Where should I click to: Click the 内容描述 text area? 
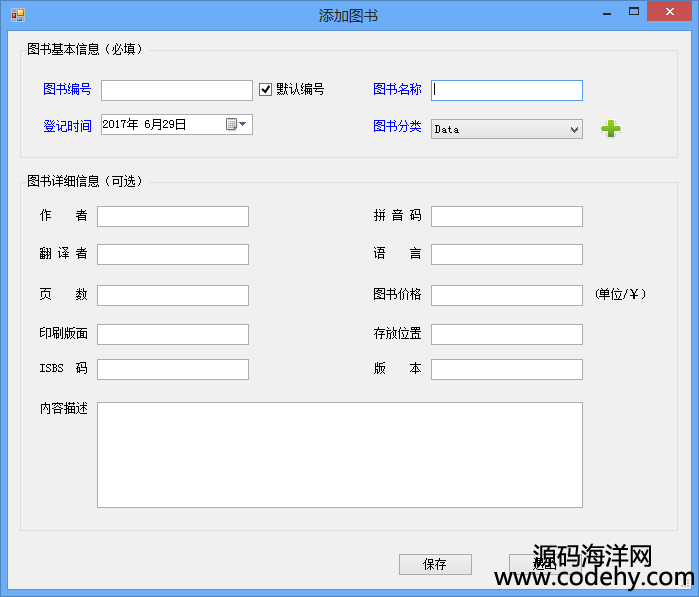[x=339, y=454]
